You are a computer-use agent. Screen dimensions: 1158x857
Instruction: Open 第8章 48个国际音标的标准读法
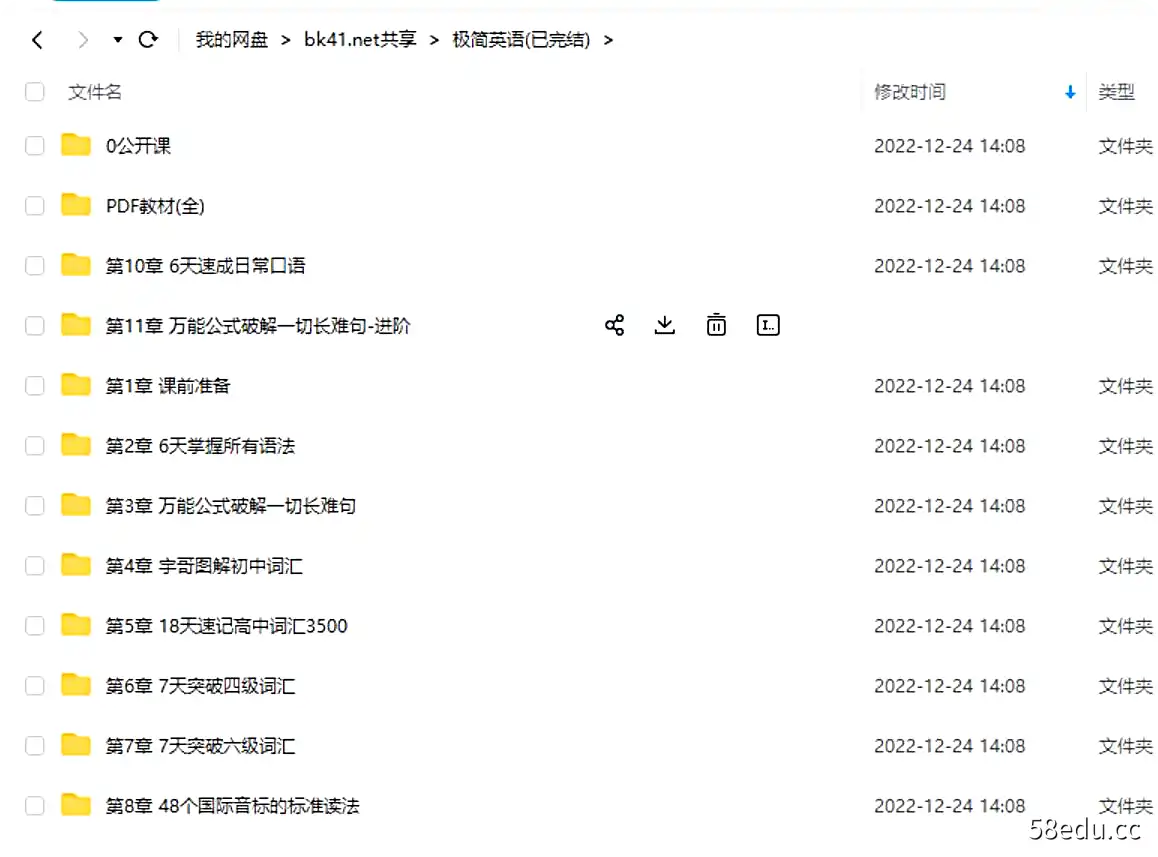click(x=233, y=806)
